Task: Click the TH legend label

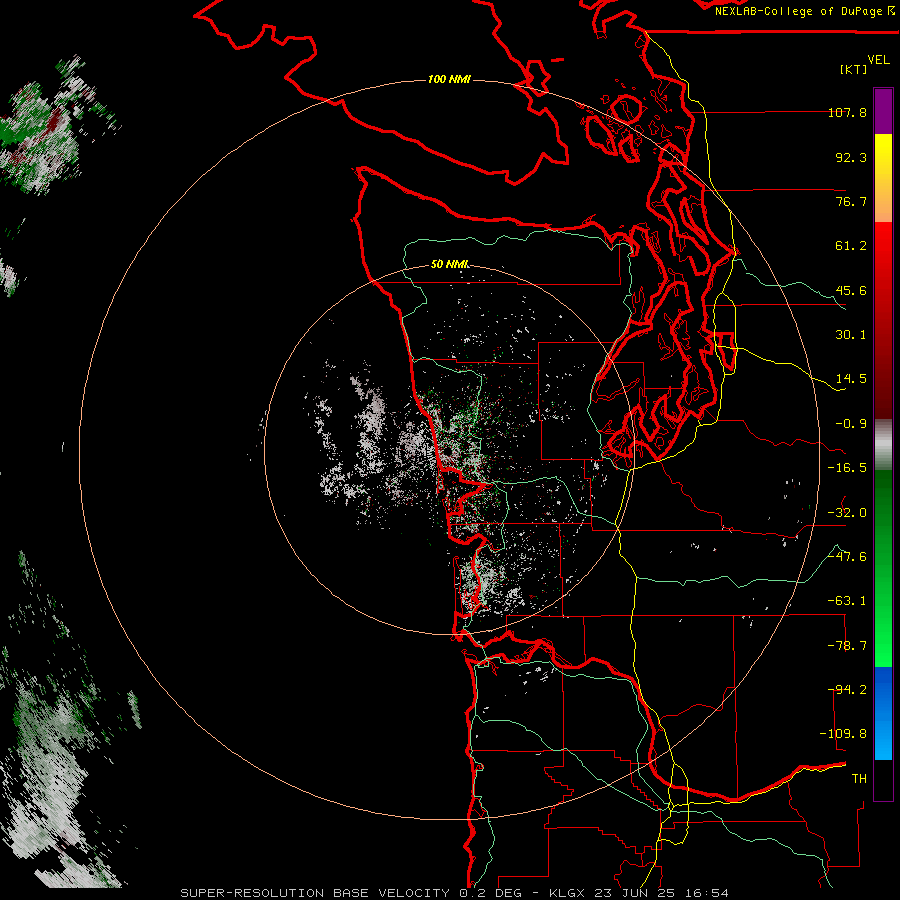Action: [859, 779]
